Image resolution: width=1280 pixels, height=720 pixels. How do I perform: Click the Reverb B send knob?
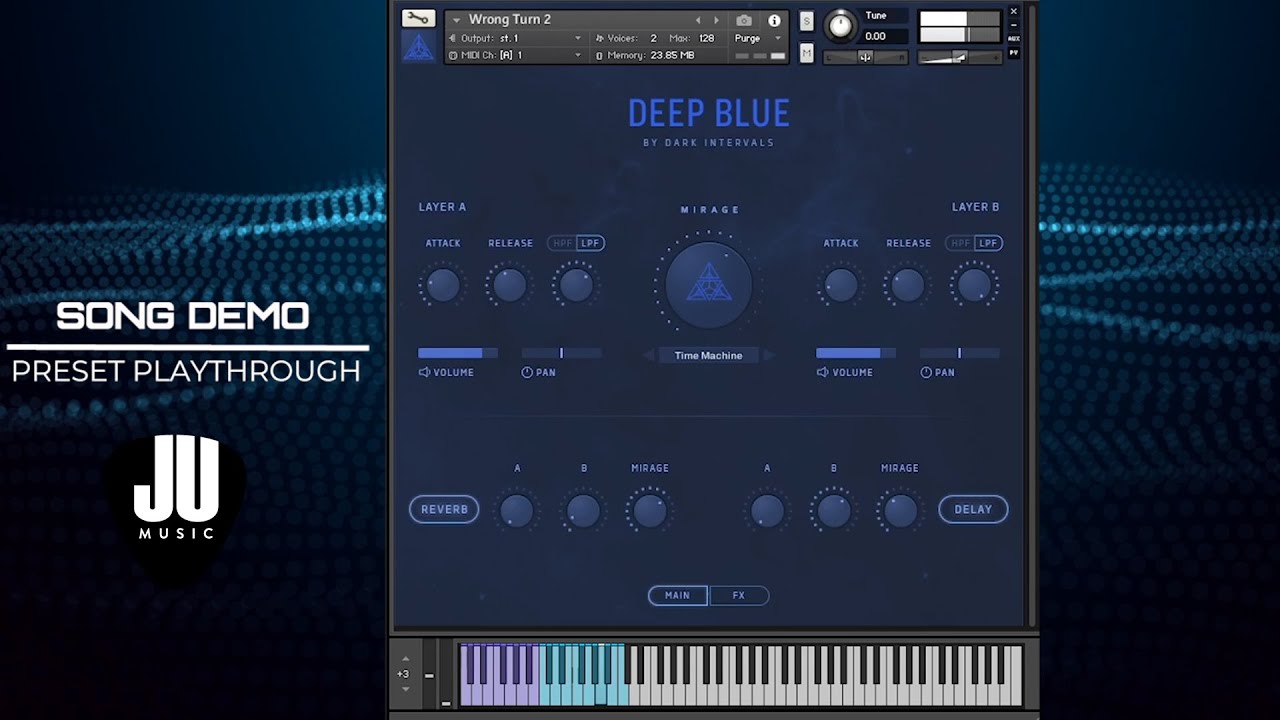click(x=584, y=511)
